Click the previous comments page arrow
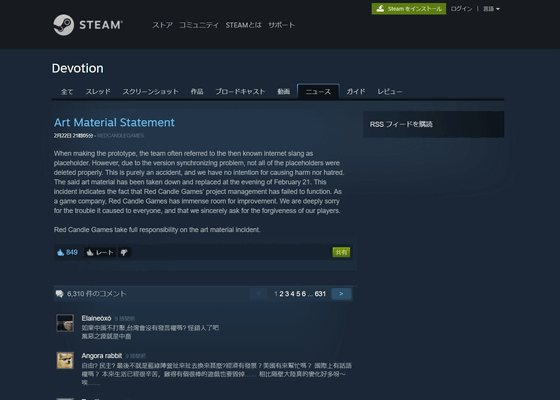Image resolution: width=560 pixels, height=400 pixels. 259,294
